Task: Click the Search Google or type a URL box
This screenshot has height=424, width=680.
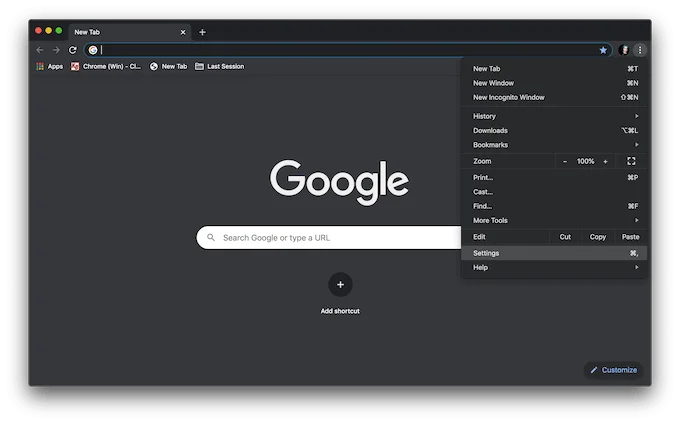Action: [329, 238]
